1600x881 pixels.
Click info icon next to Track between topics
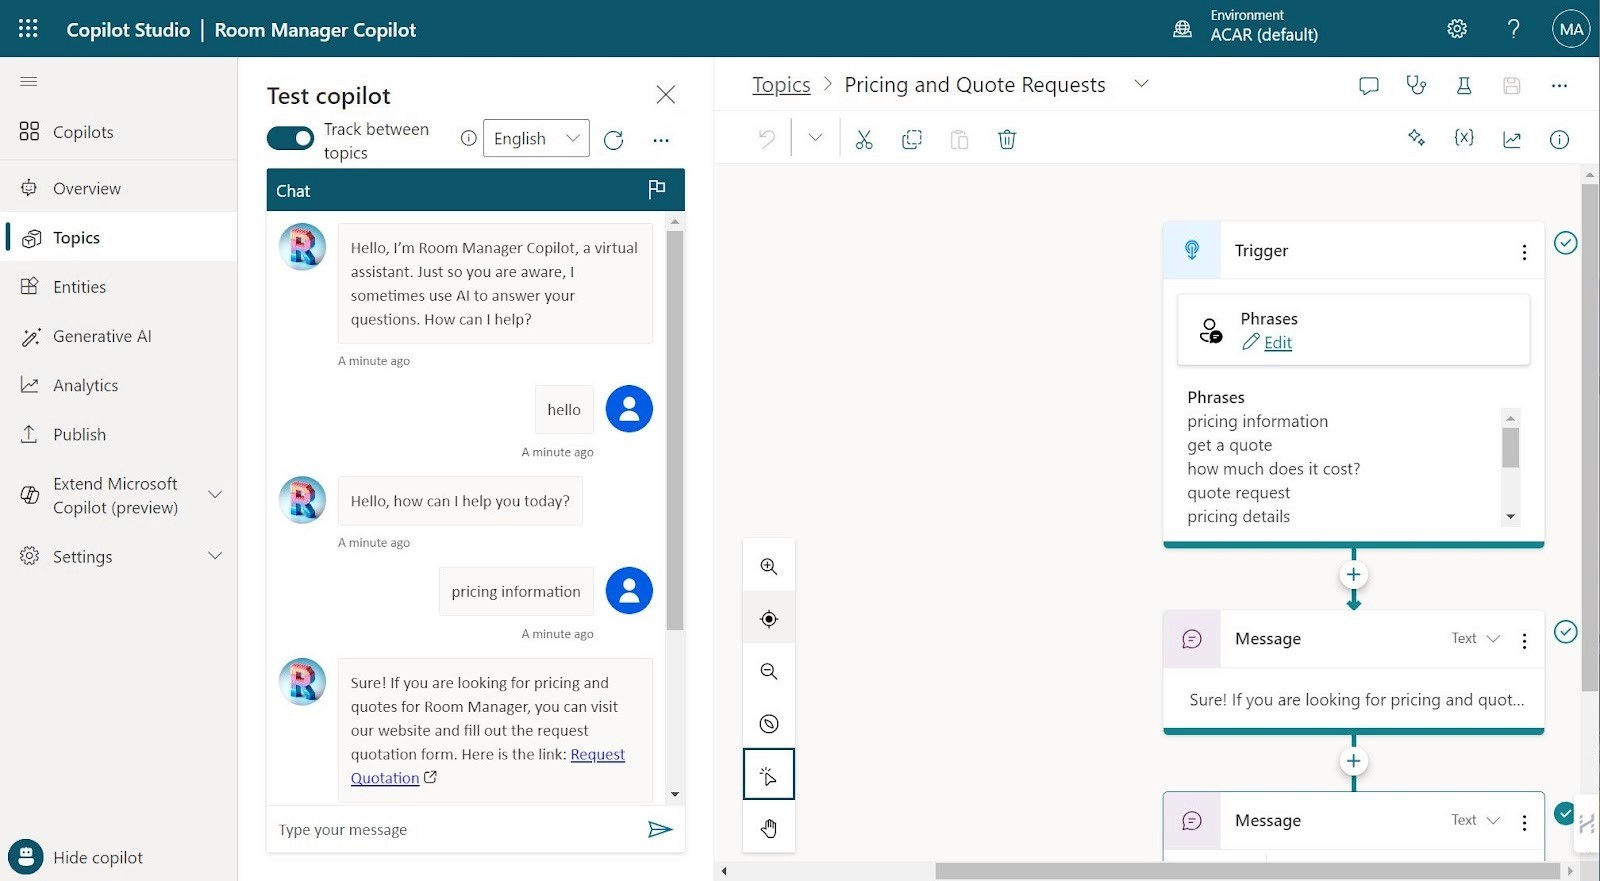pos(468,139)
